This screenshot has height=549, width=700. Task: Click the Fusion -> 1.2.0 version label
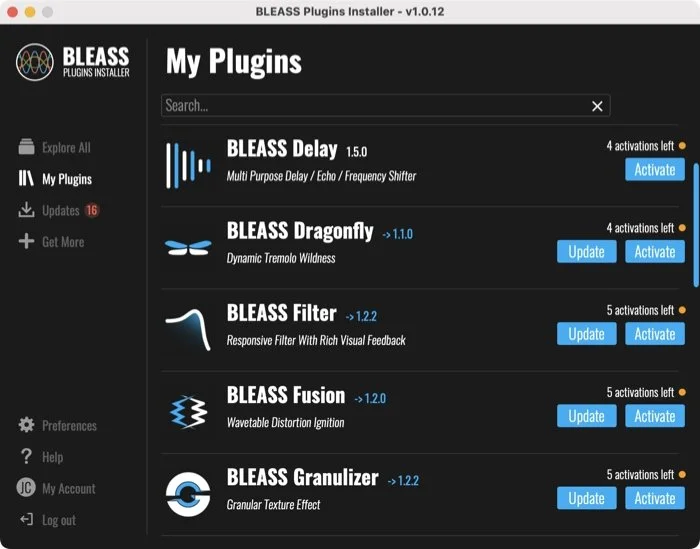370,398
